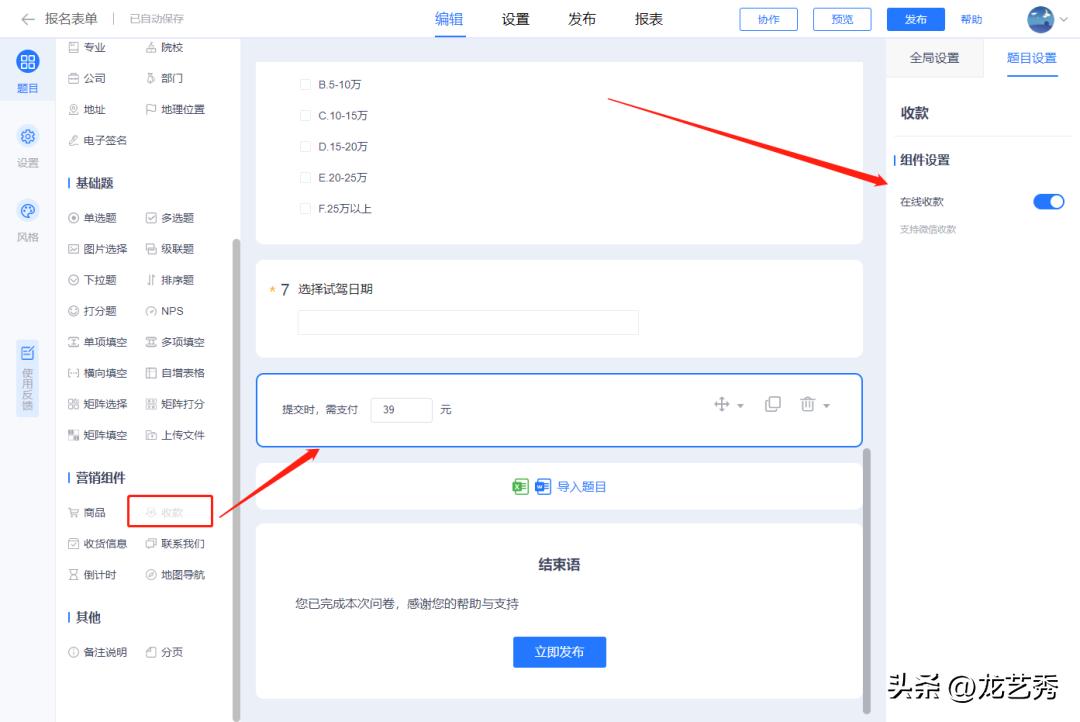
Task: Click the 预览 preview button
Action: click(841, 18)
